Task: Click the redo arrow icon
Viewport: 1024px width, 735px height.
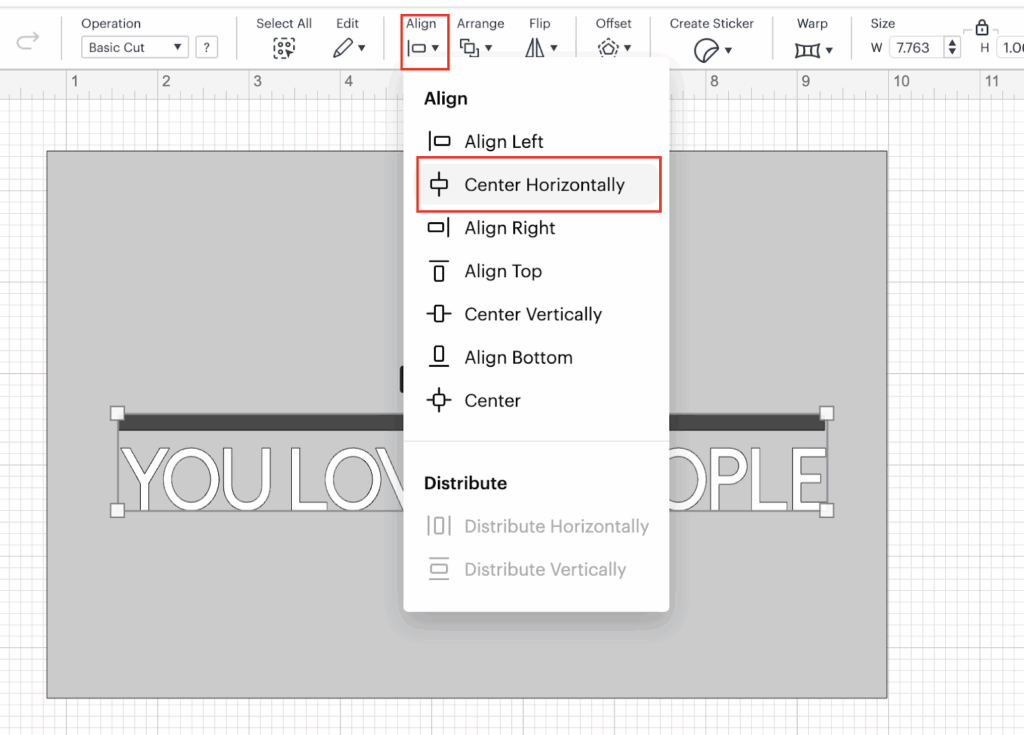Action: 28,40
